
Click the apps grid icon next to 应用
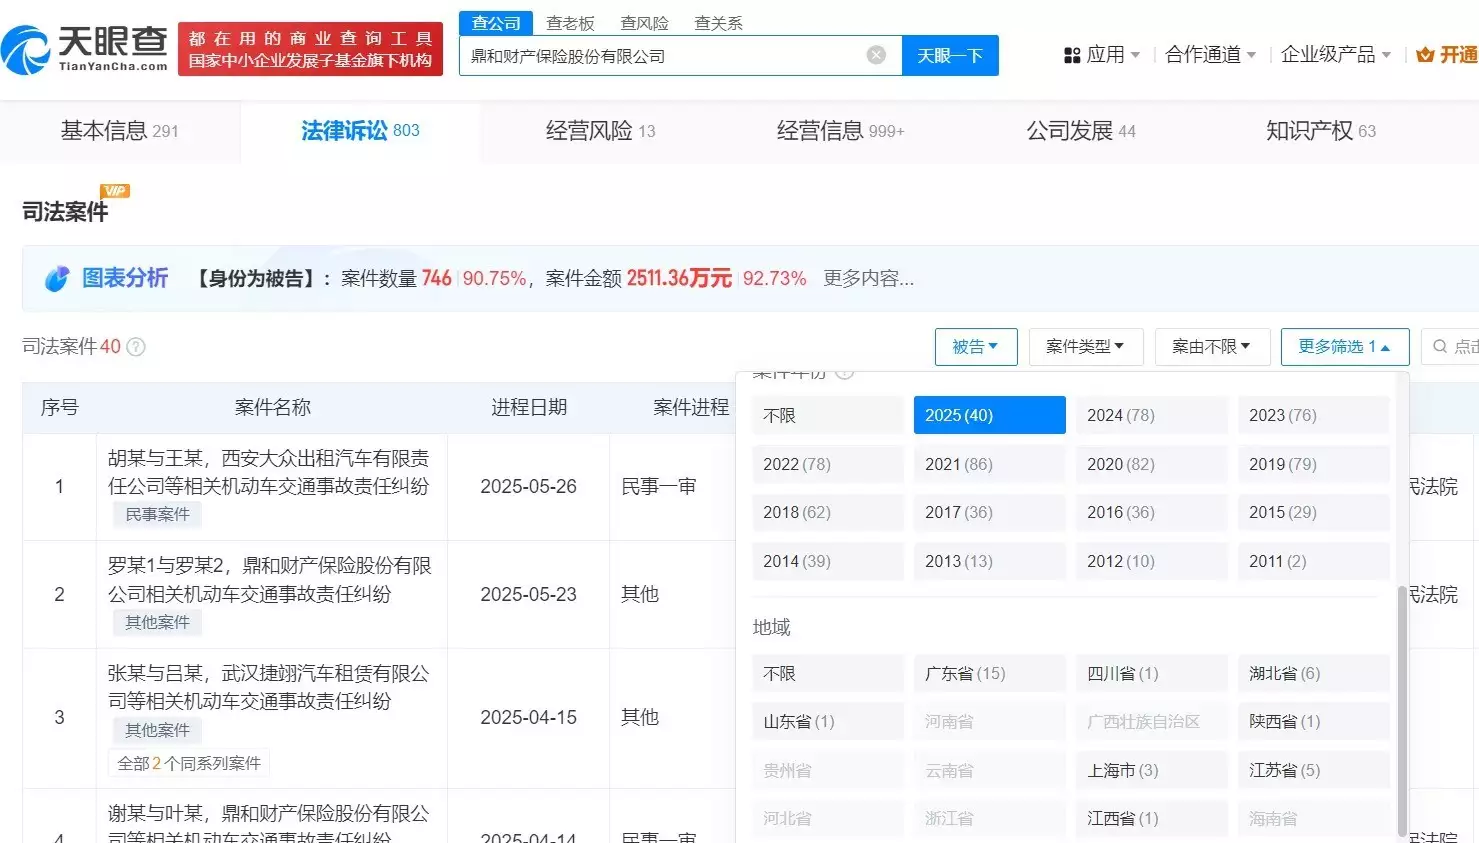coord(1072,55)
